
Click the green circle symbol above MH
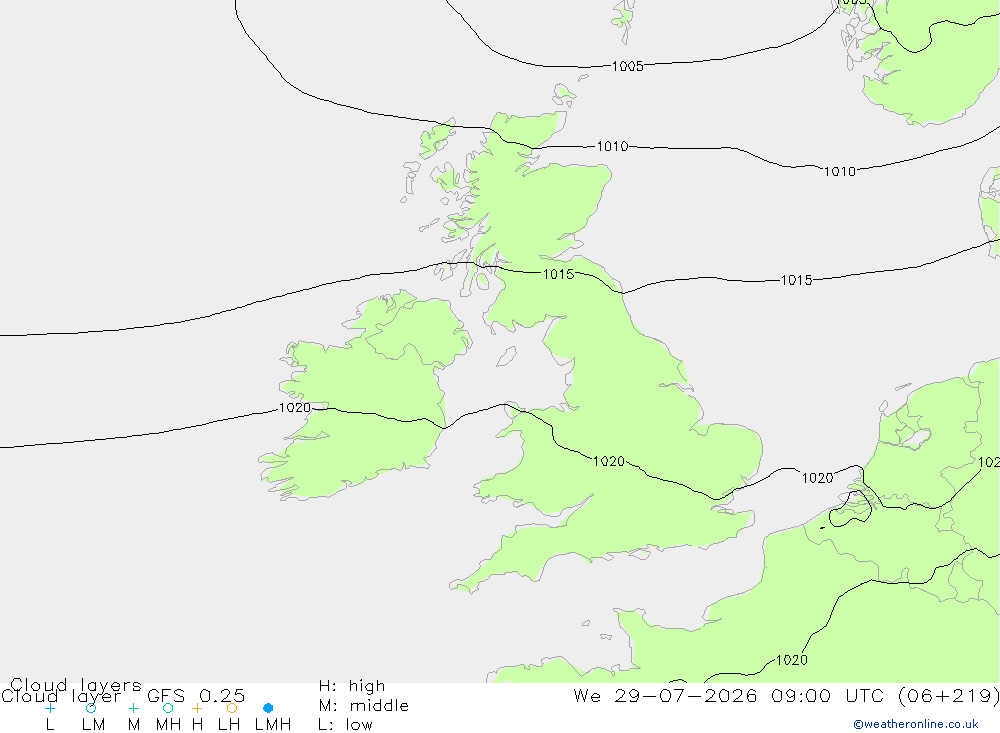coord(168,708)
